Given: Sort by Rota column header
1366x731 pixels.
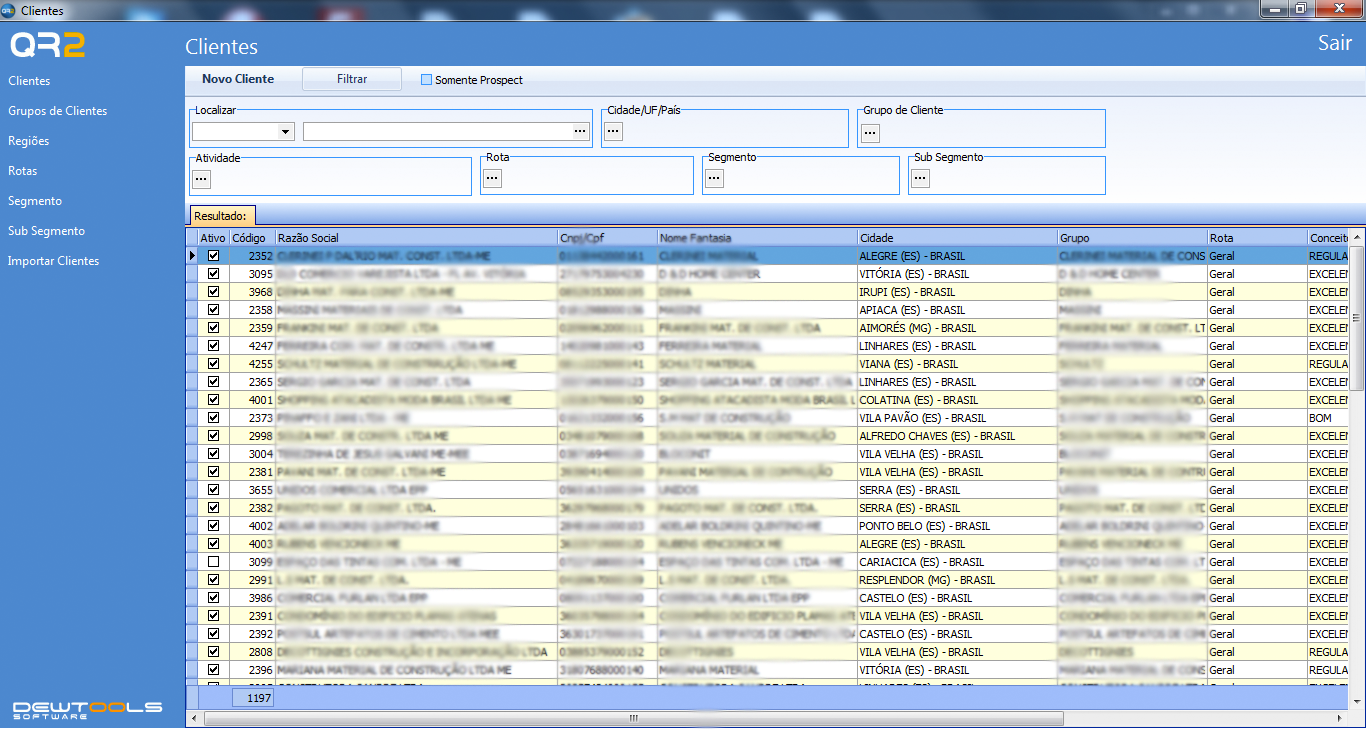Looking at the screenshot, I should [x=1257, y=238].
